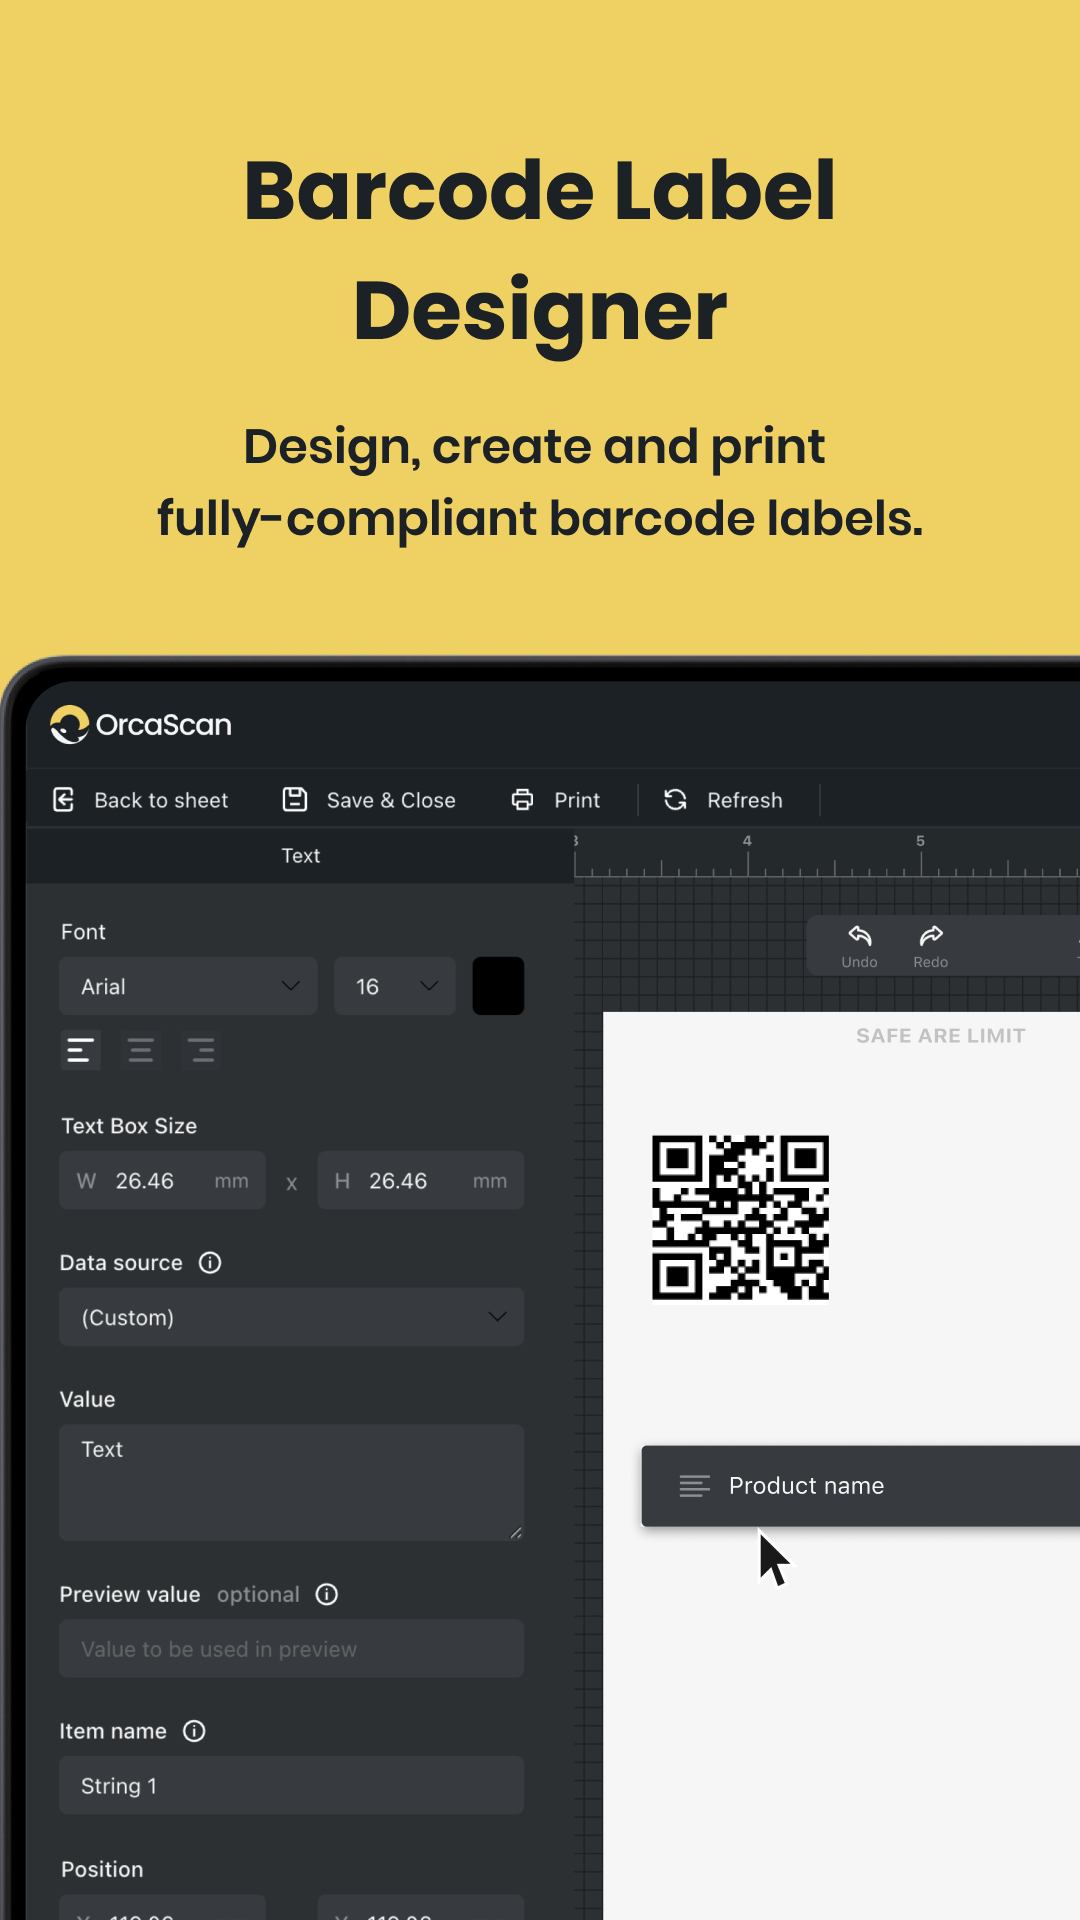This screenshot has height=1920, width=1080.
Task: Click the Item name String 1 field
Action: (292, 1786)
